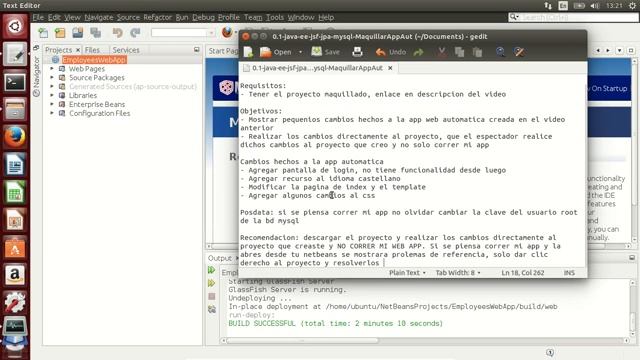Screen dimensions: 640x360
Task: Open a file using gedit's Open button
Action: 276,52
